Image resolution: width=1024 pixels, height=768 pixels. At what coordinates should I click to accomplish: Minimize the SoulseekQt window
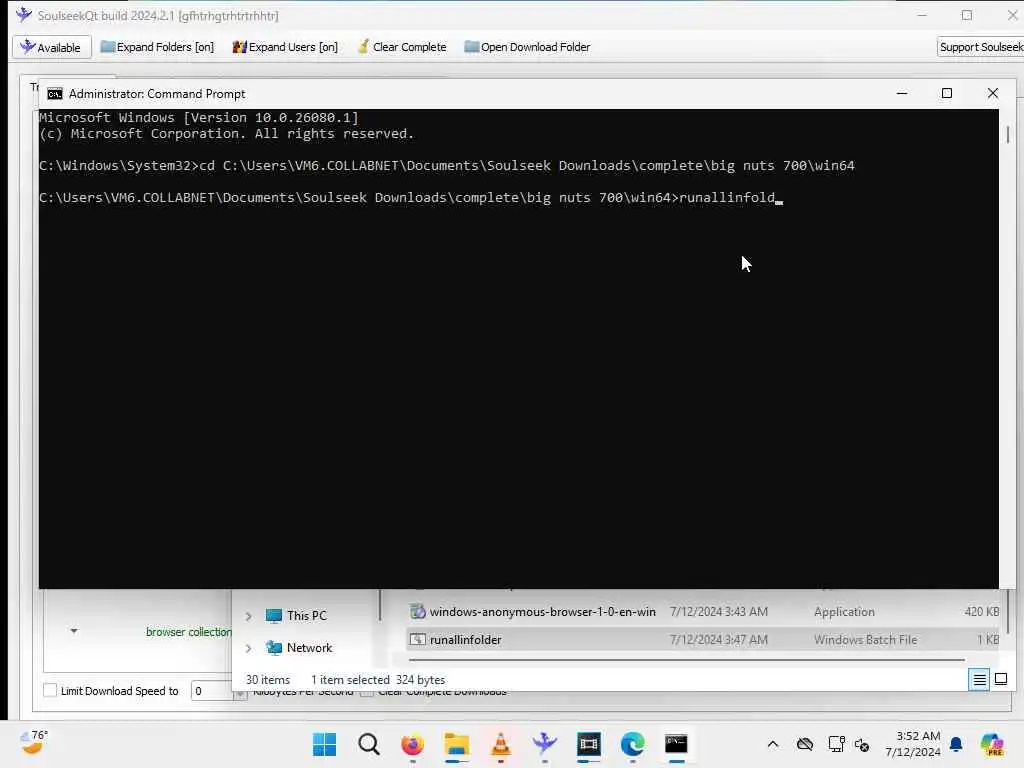921,15
